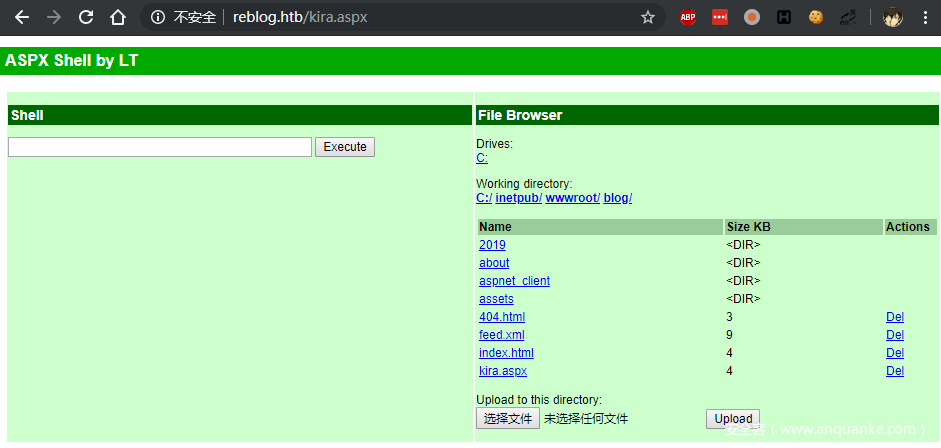941x448 pixels.
Task: Open the about directory
Action: pyautogui.click(x=494, y=263)
